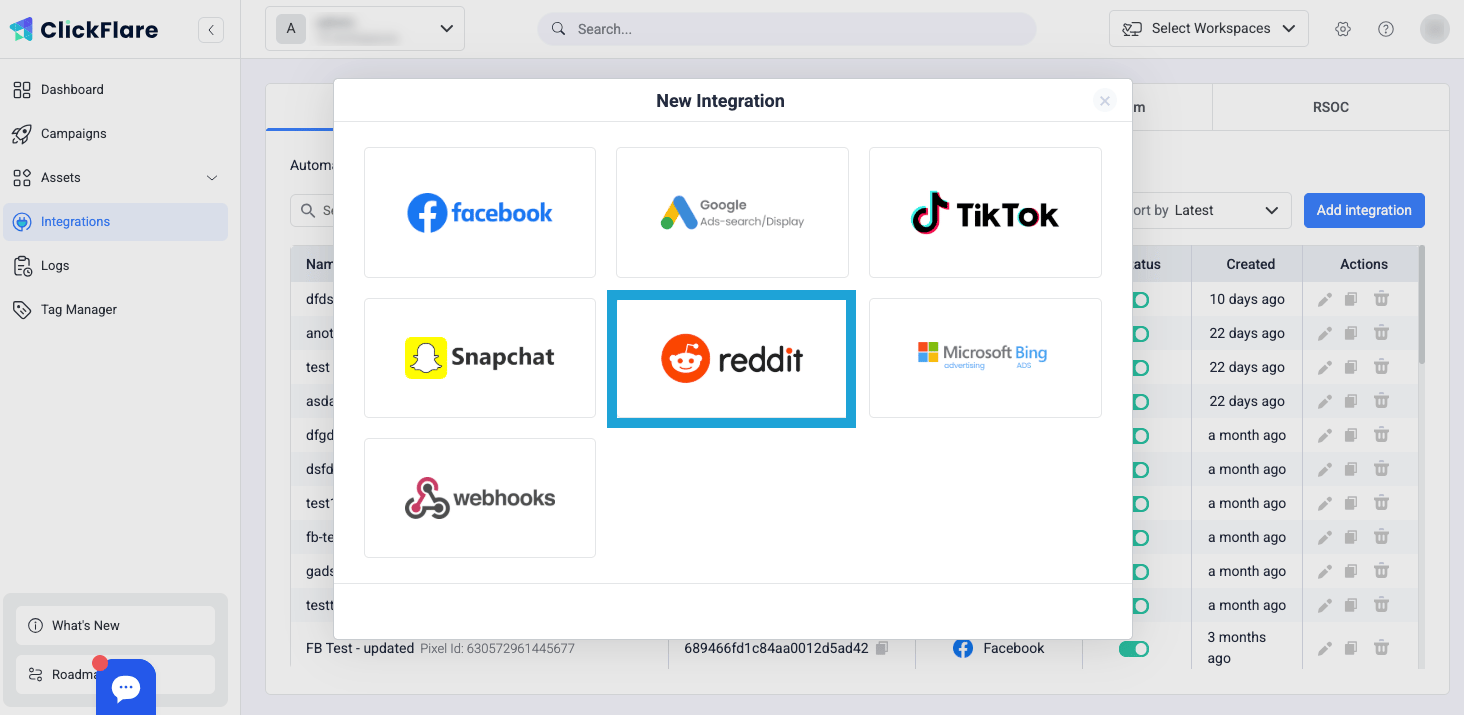Choose the Google Ads integration card
Screen dimensions: 1464x715
point(732,213)
